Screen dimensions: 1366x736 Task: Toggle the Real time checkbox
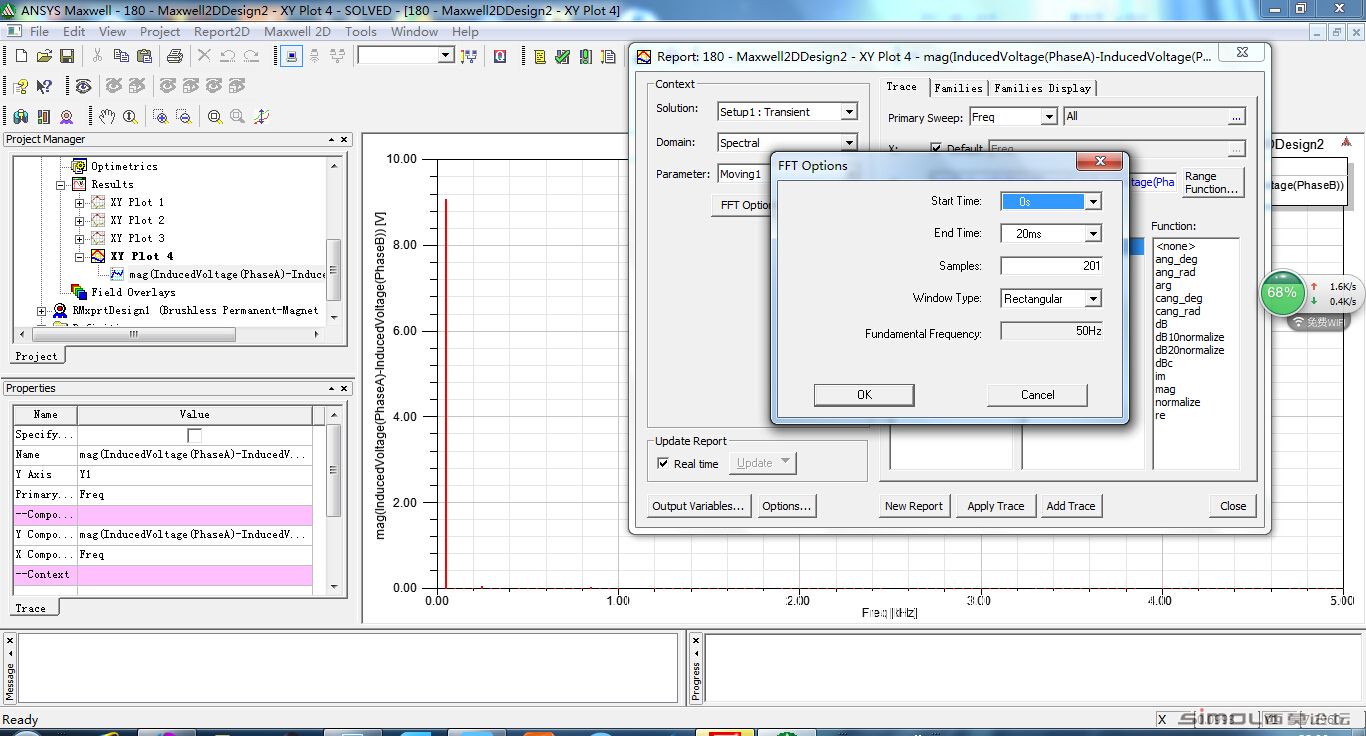pyautogui.click(x=663, y=464)
